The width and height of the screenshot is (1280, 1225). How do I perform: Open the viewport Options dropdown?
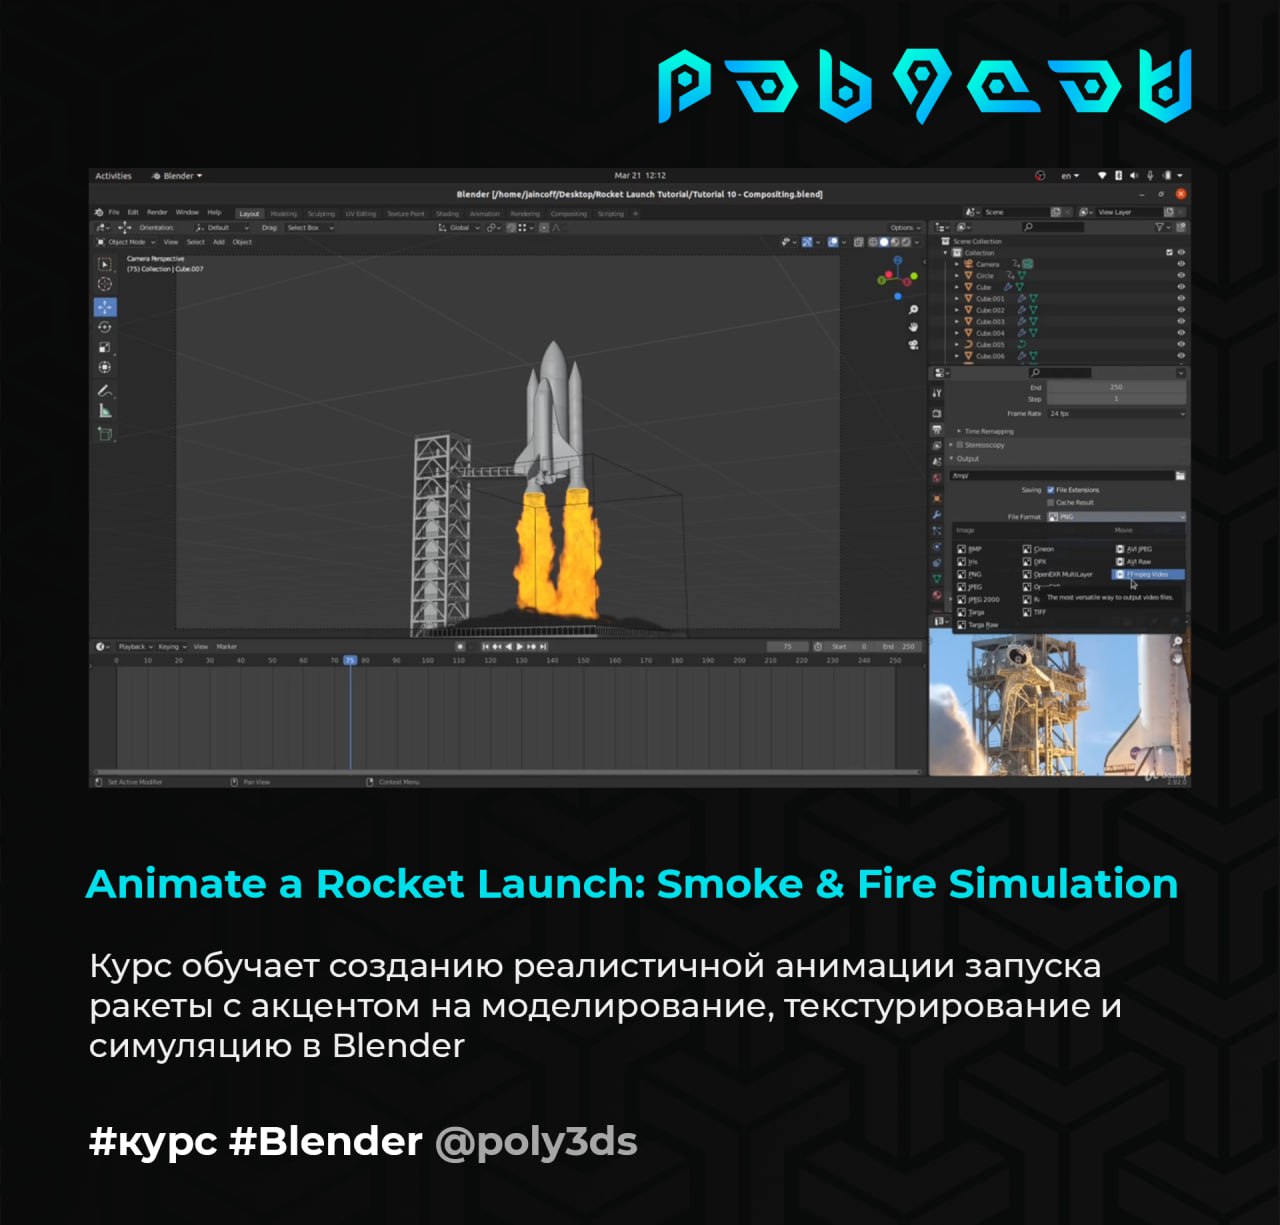tap(903, 228)
